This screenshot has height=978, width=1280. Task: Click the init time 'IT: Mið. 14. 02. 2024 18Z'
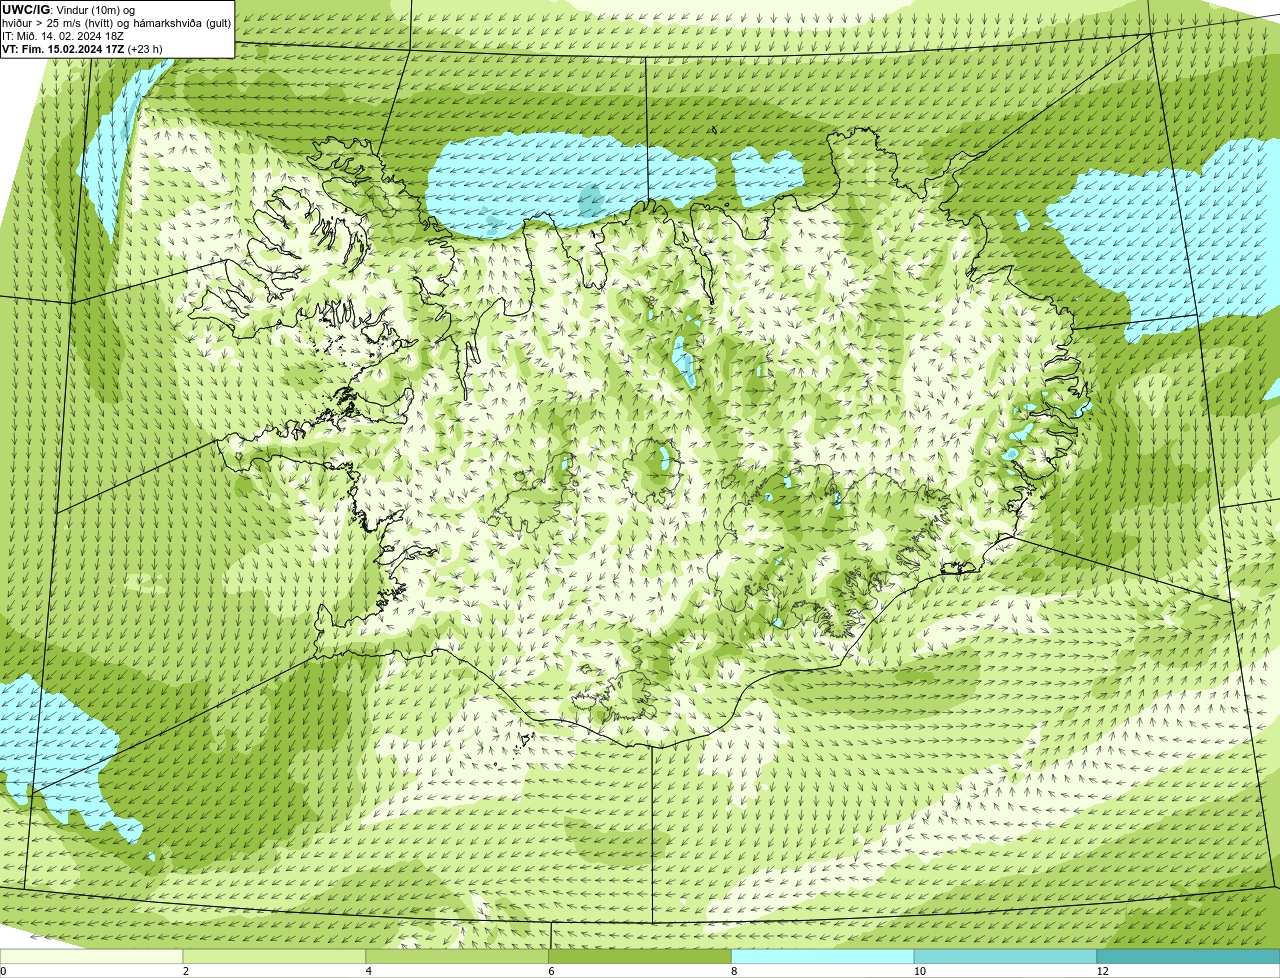[x=63, y=35]
